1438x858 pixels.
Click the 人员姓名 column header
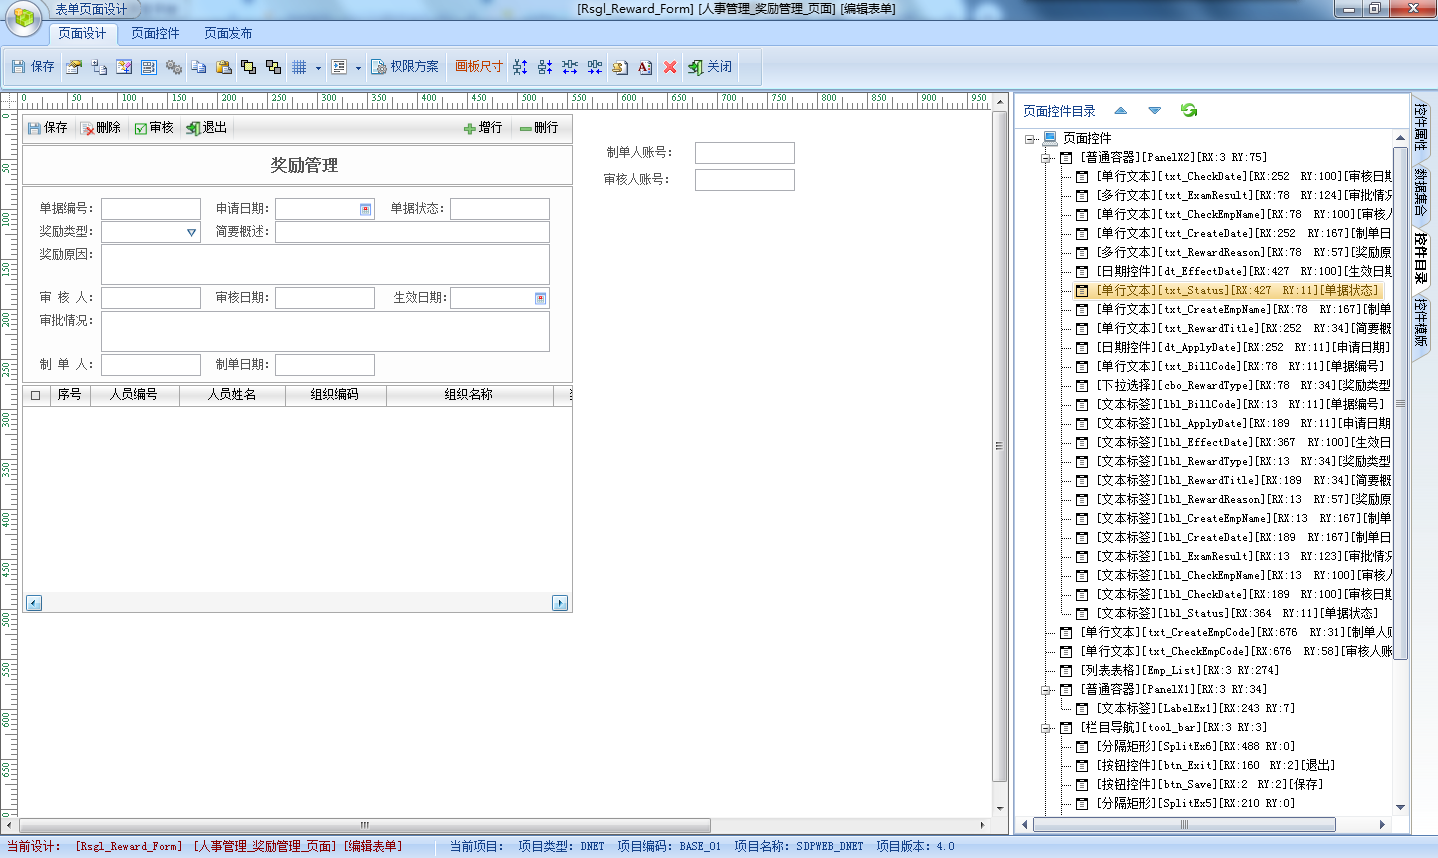pyautogui.click(x=232, y=395)
